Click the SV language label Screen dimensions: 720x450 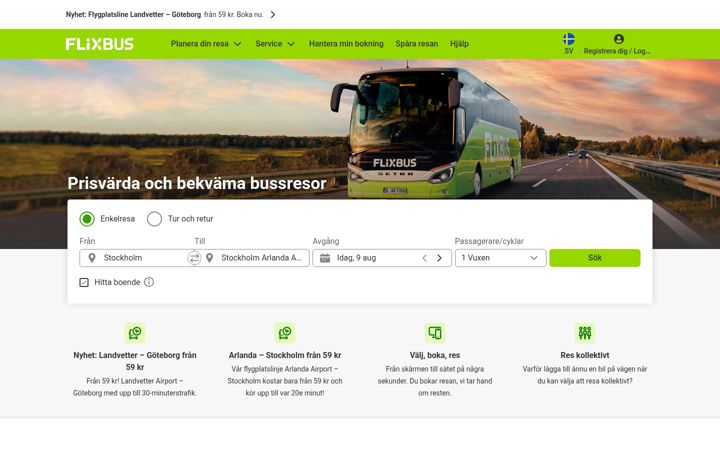(x=568, y=51)
